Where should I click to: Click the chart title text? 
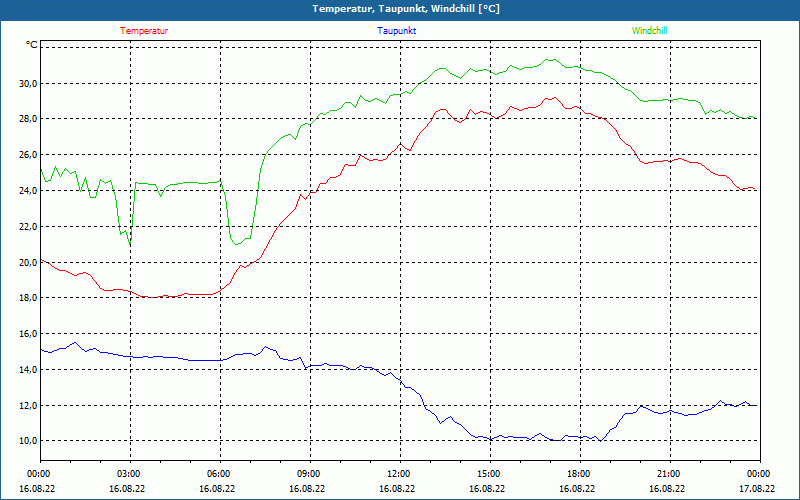[406, 9]
